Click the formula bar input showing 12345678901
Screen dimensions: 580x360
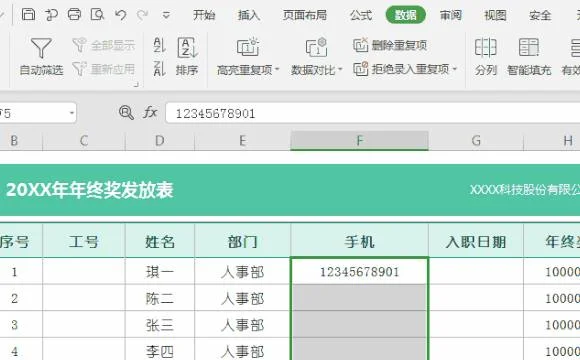pos(372,113)
